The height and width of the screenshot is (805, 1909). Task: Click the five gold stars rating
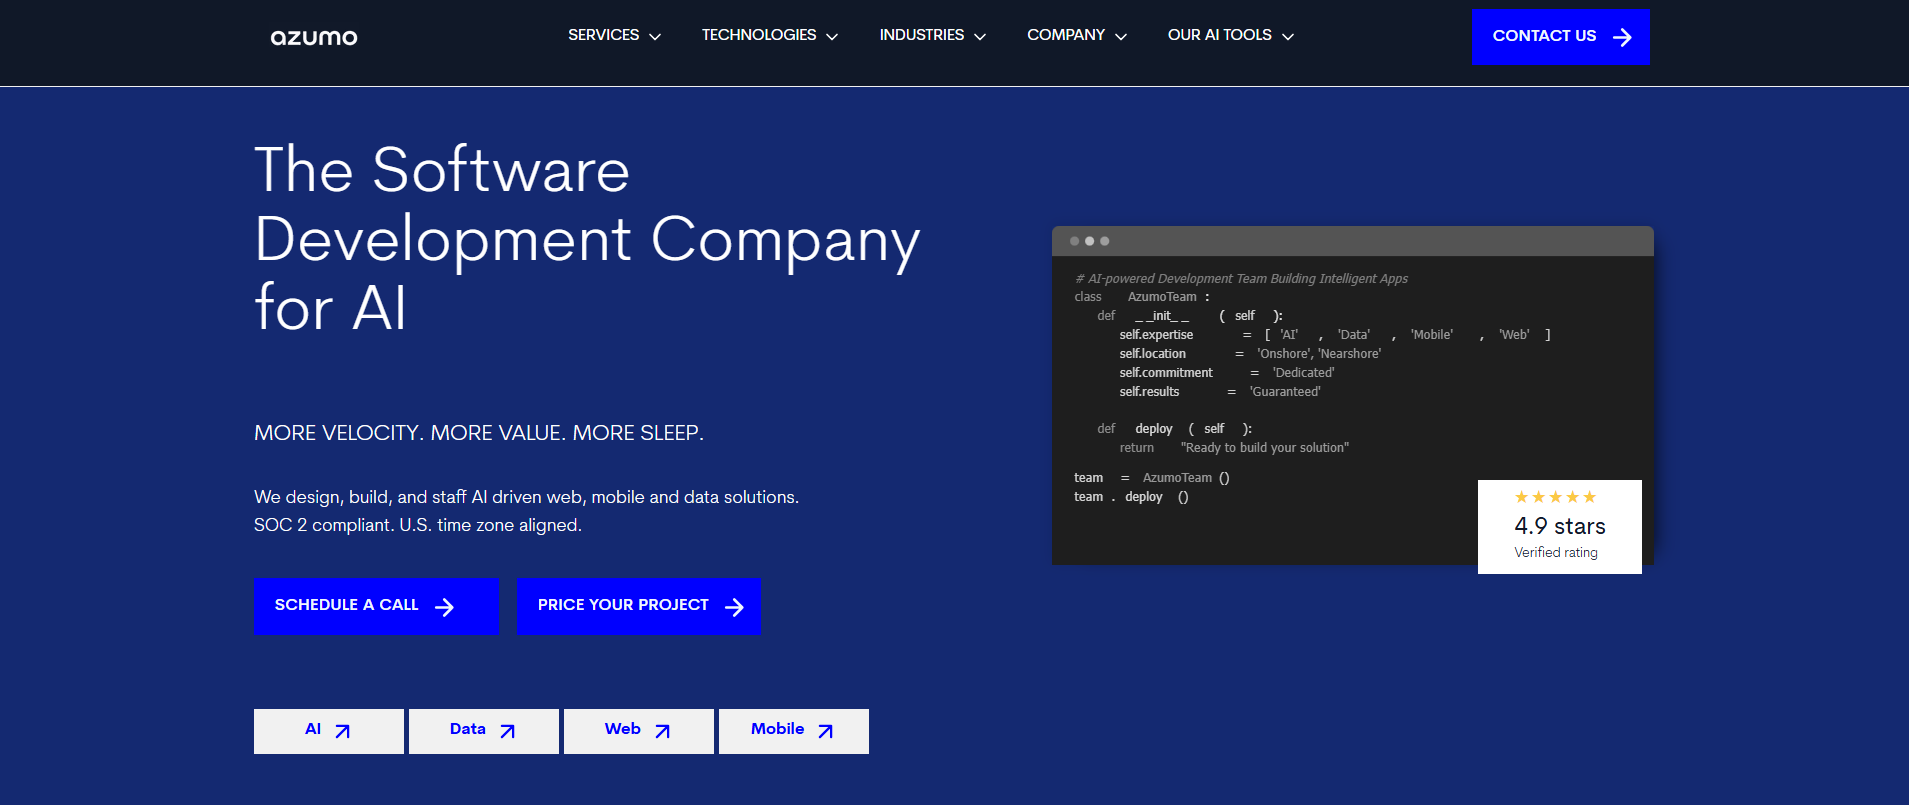tap(1555, 497)
